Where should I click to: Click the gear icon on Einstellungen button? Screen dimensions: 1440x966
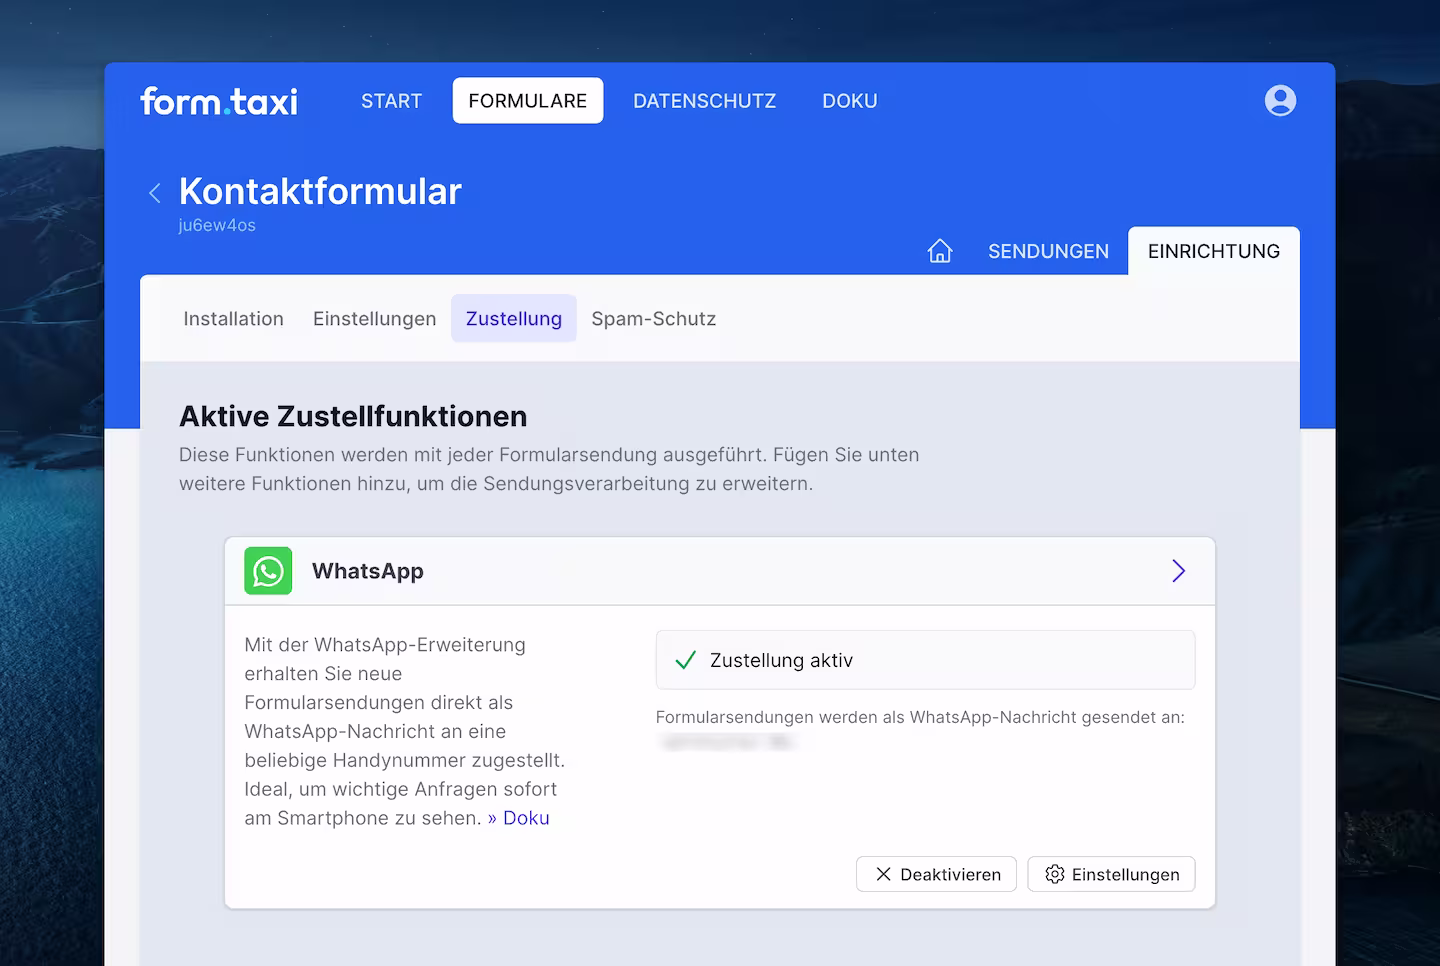point(1054,874)
